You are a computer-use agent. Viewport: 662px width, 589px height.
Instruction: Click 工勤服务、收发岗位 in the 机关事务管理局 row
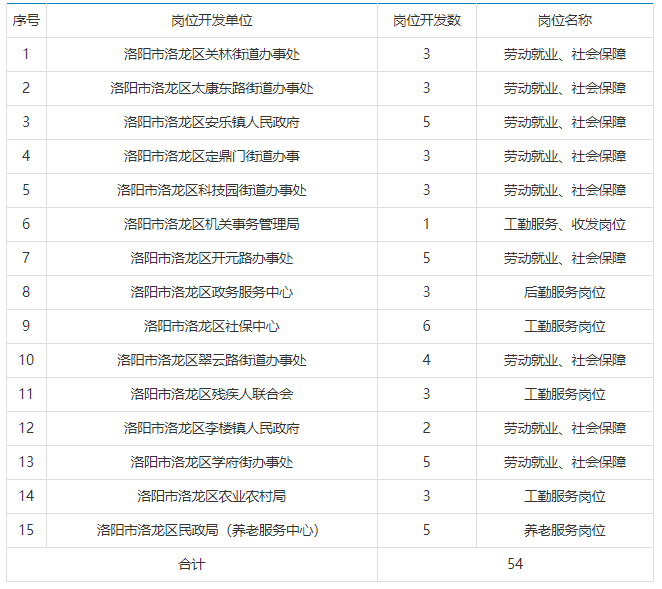[x=565, y=224]
